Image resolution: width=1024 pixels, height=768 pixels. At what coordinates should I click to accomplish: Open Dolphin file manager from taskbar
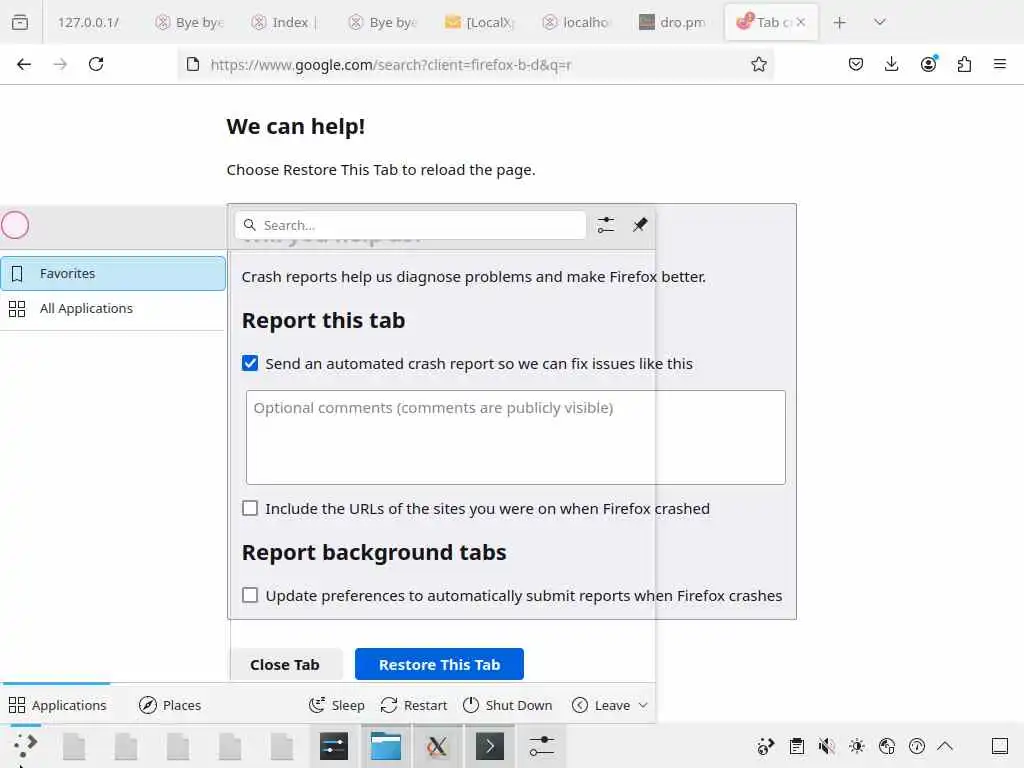[385, 746]
